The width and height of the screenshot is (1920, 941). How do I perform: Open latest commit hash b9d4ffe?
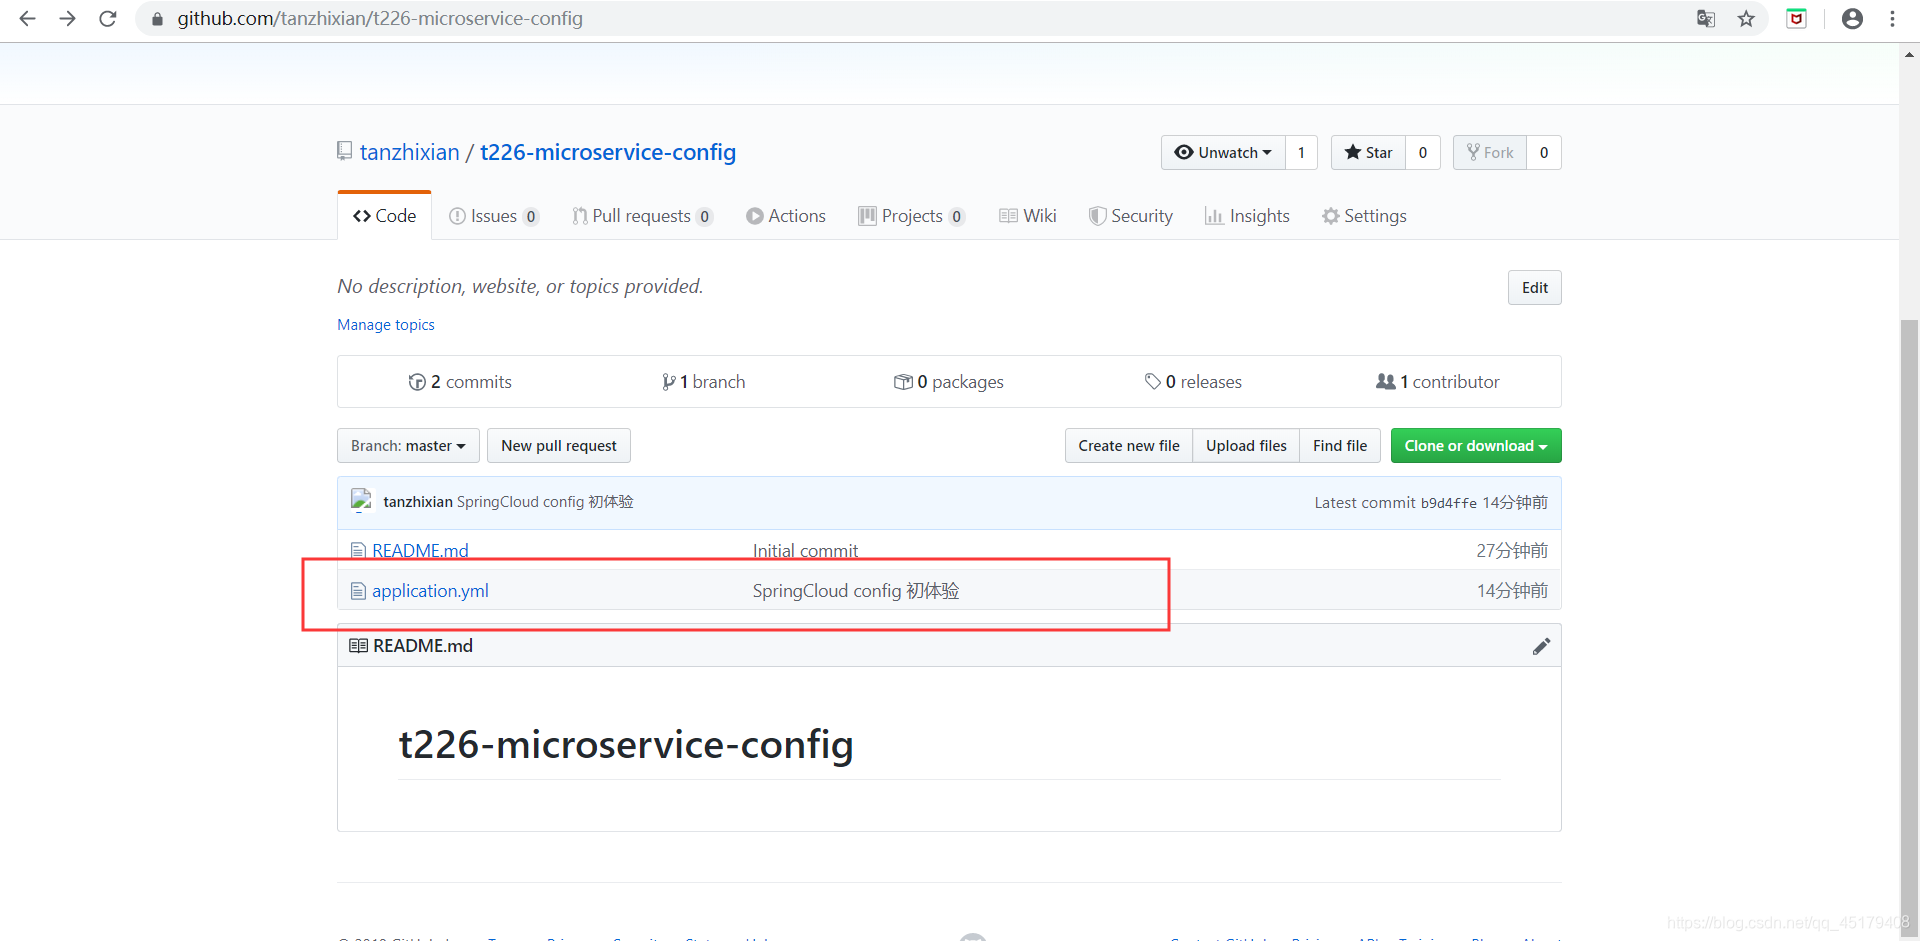1448,503
